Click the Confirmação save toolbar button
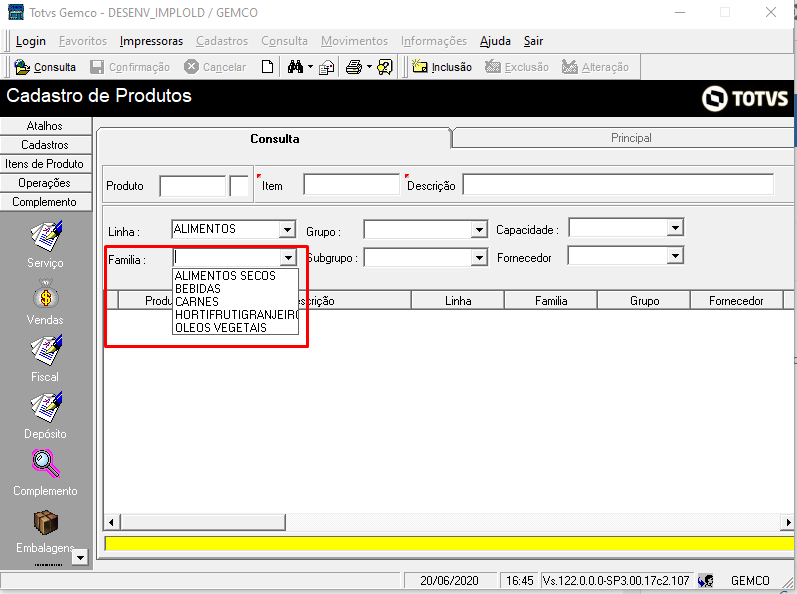 pyautogui.click(x=130, y=67)
